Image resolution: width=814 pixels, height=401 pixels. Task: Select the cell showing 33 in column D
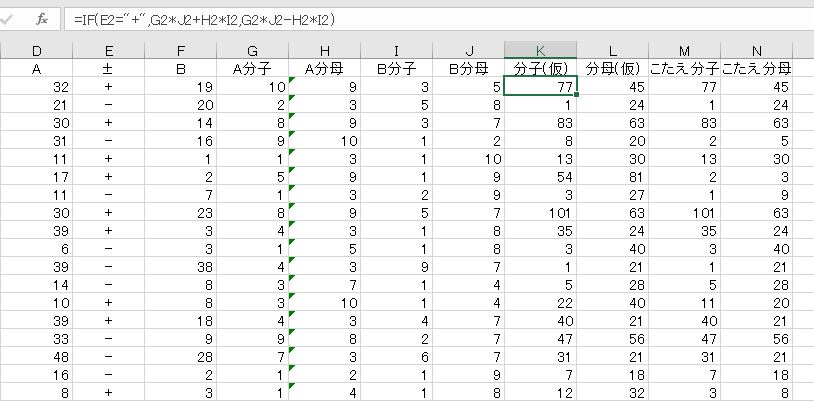pyautogui.click(x=36, y=339)
